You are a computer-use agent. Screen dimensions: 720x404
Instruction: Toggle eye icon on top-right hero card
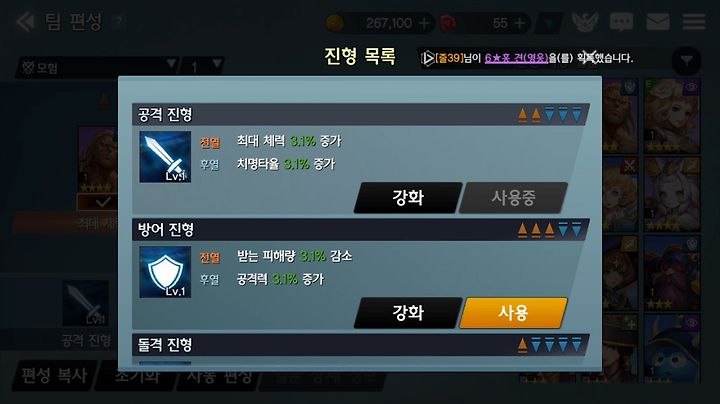pos(691,87)
